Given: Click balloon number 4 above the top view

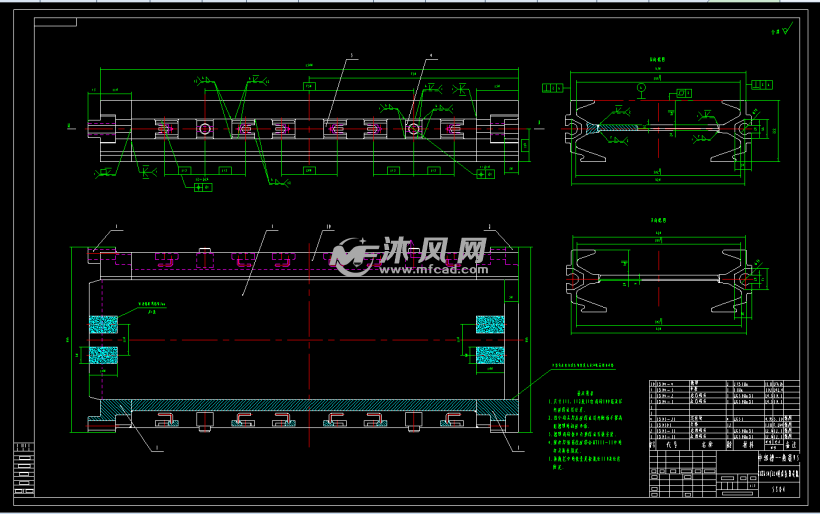Looking at the screenshot, I should (x=431, y=56).
